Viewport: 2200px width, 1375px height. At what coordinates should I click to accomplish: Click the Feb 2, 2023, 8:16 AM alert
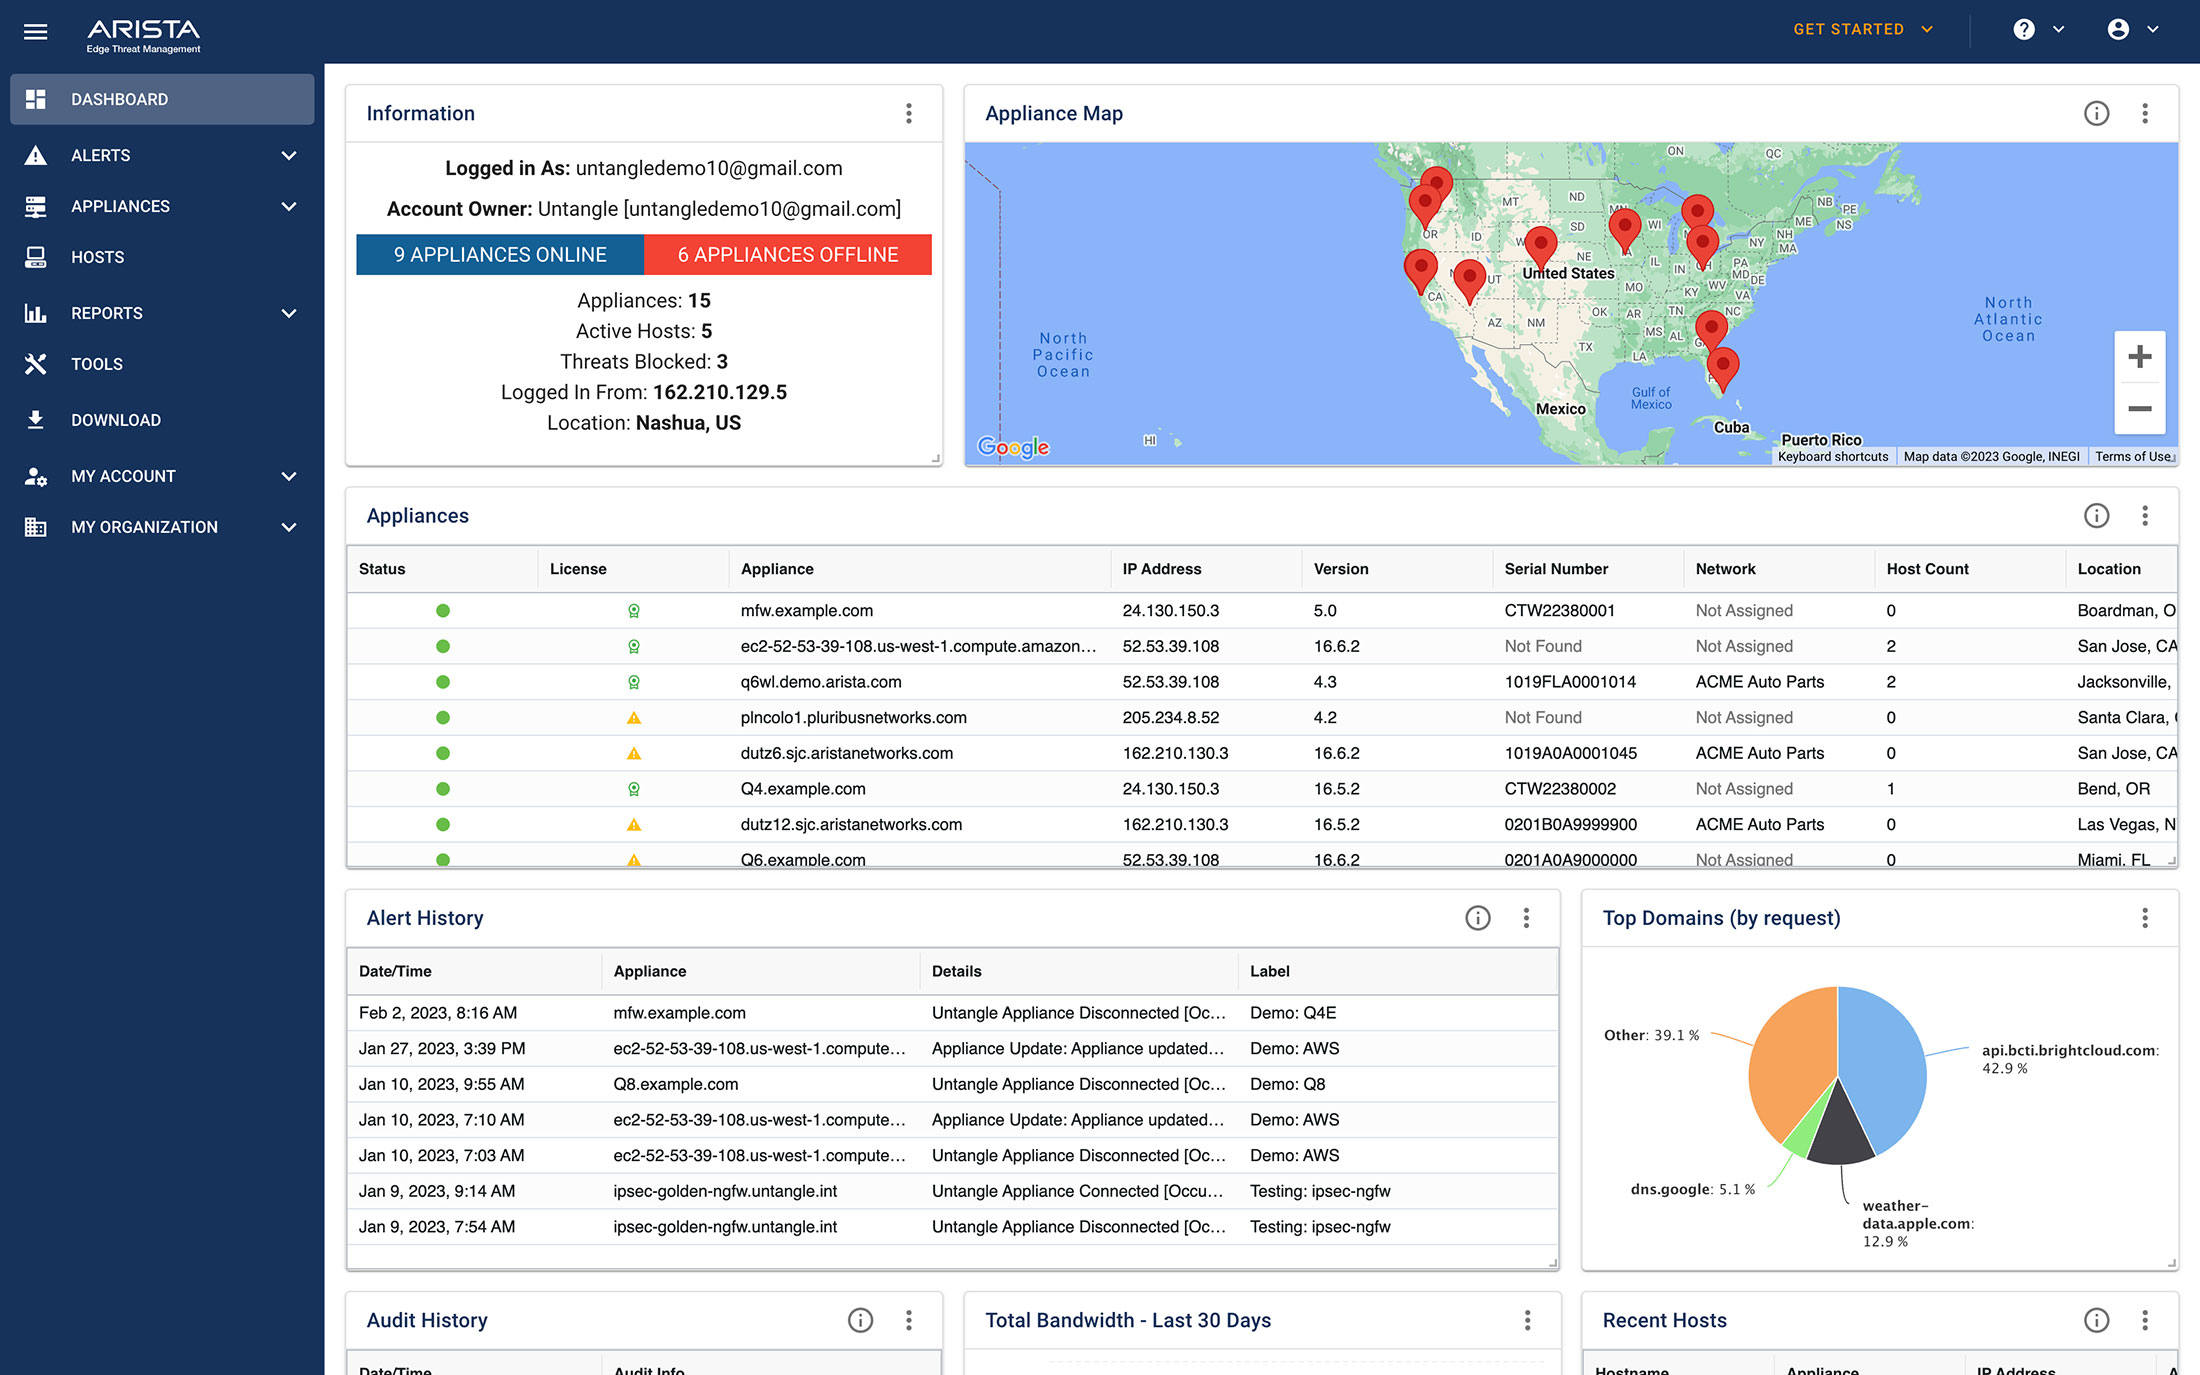tap(952, 1013)
